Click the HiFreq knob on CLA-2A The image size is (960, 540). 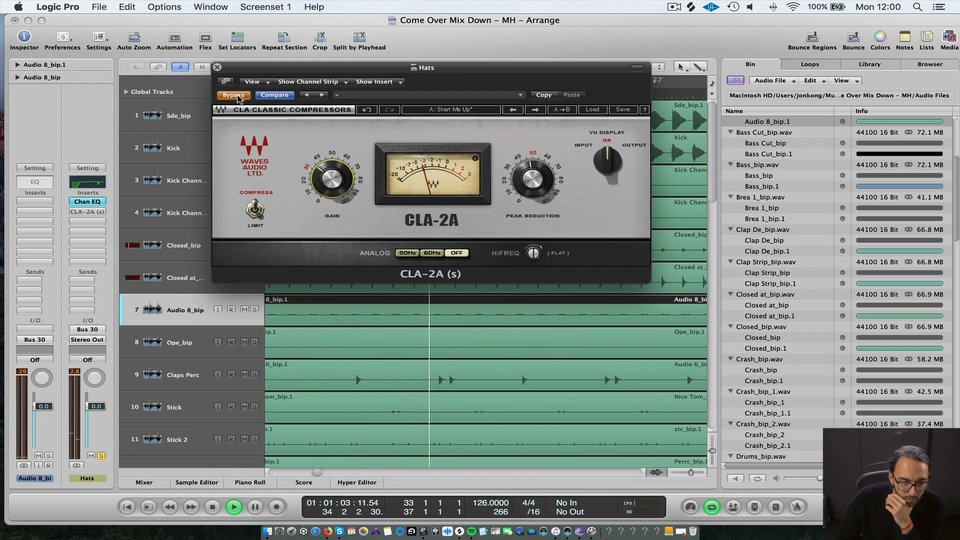click(x=533, y=253)
